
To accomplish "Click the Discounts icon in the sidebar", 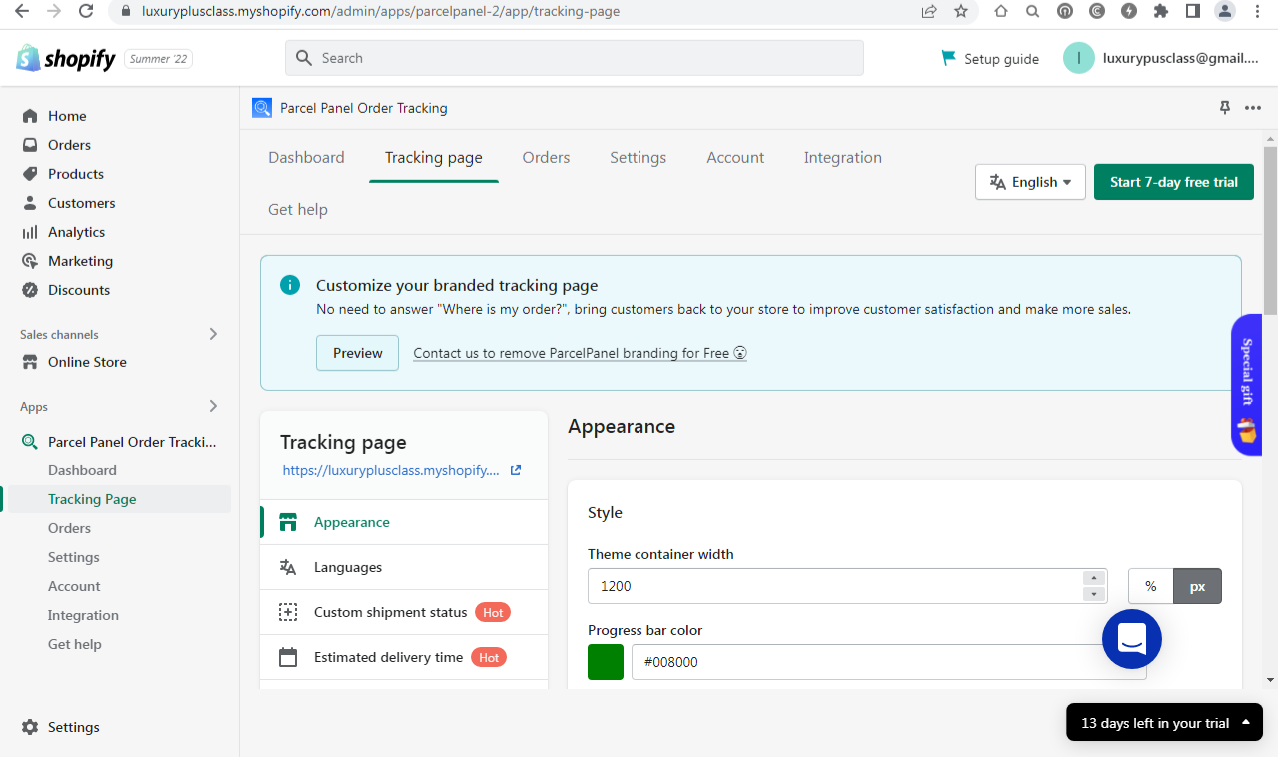I will click(30, 290).
